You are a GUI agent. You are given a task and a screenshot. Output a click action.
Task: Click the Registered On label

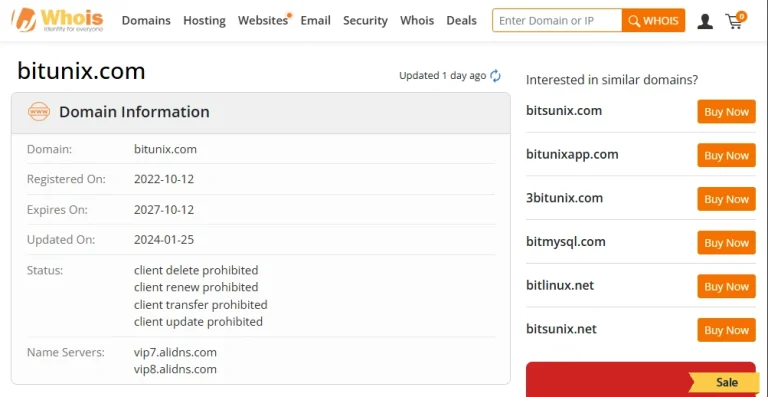[x=66, y=179]
